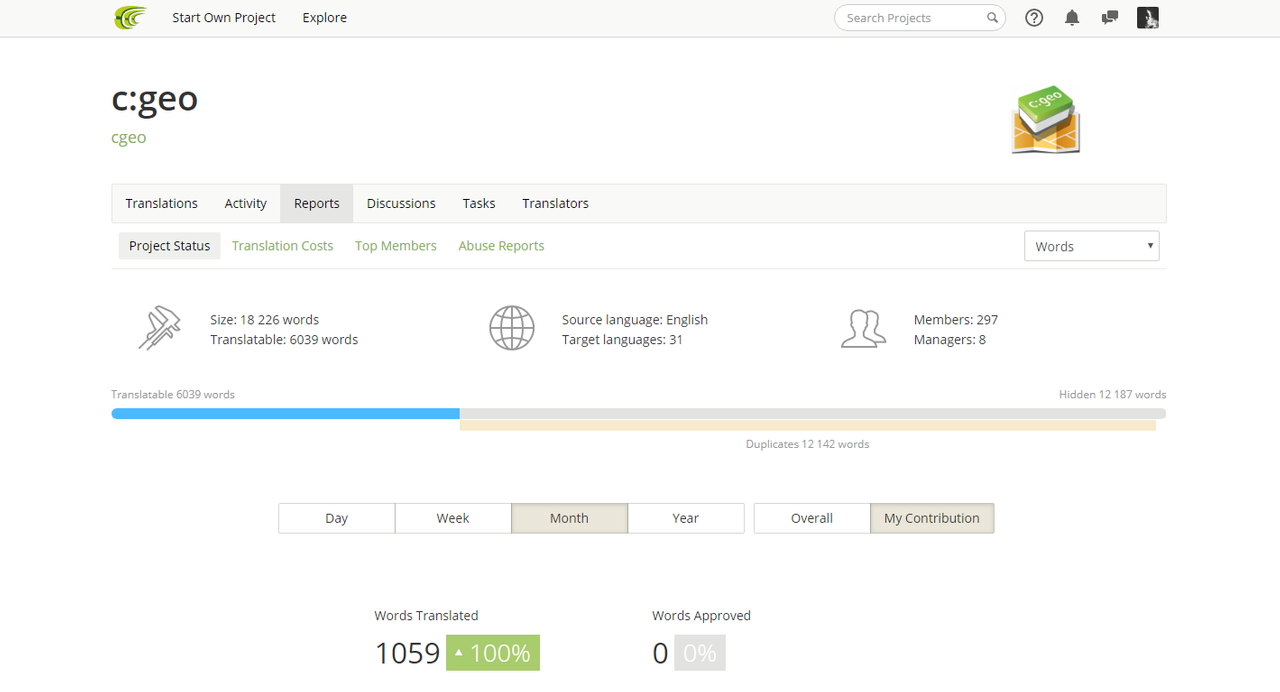Select the Year period toggle
The height and width of the screenshot is (692, 1280).
pyautogui.click(x=686, y=518)
